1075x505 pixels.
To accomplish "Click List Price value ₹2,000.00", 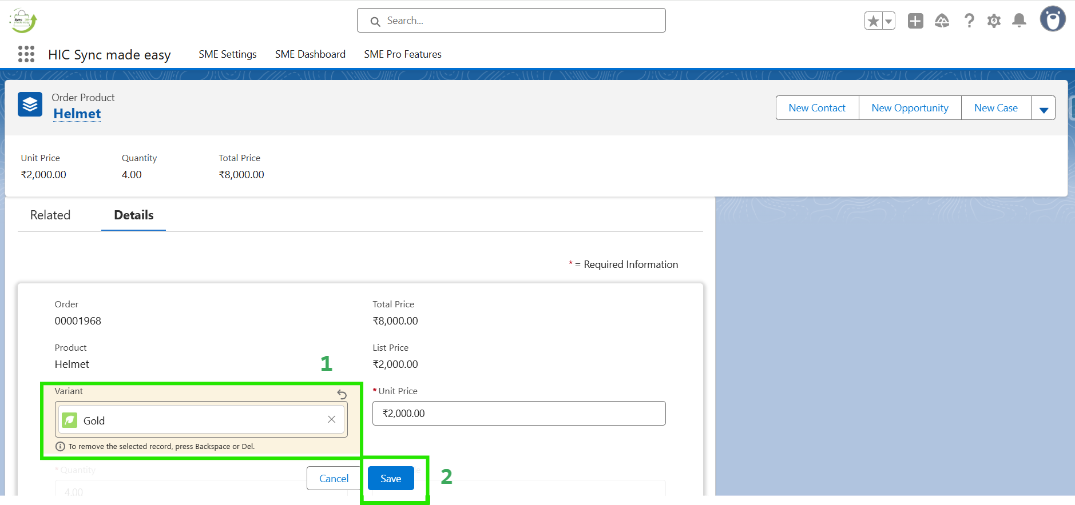I will [395, 364].
